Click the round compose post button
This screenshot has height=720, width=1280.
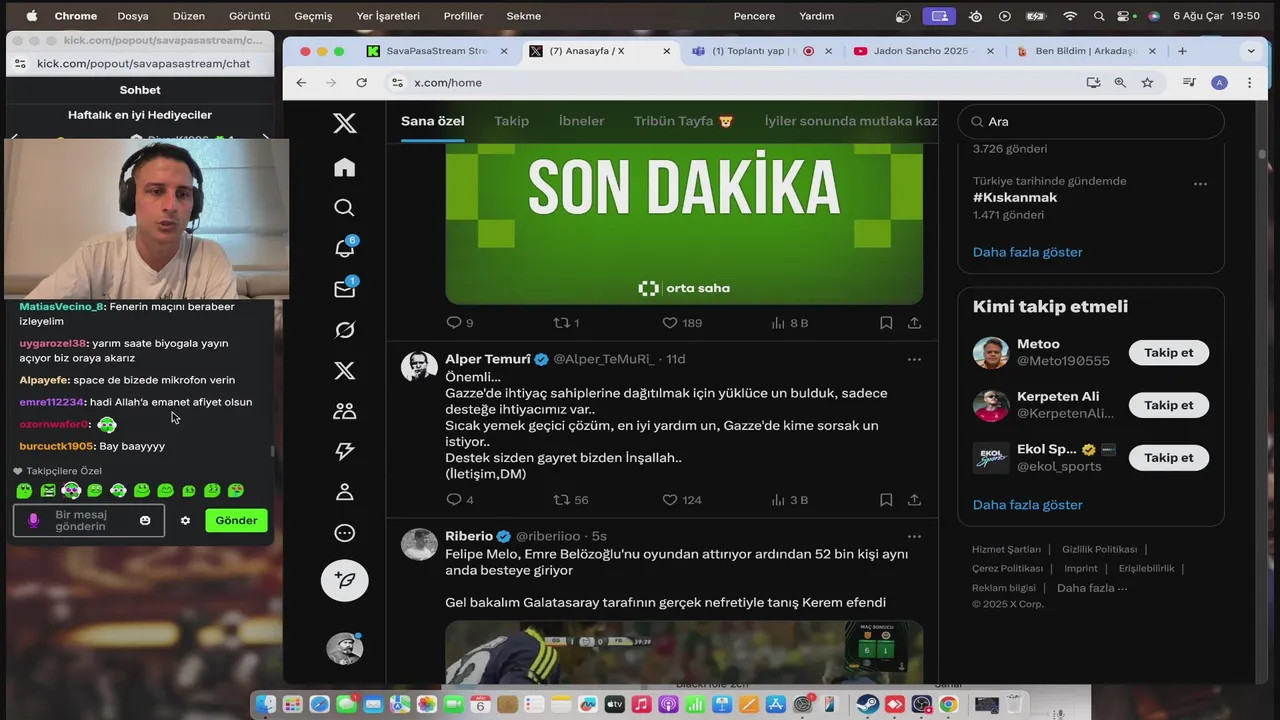click(344, 581)
